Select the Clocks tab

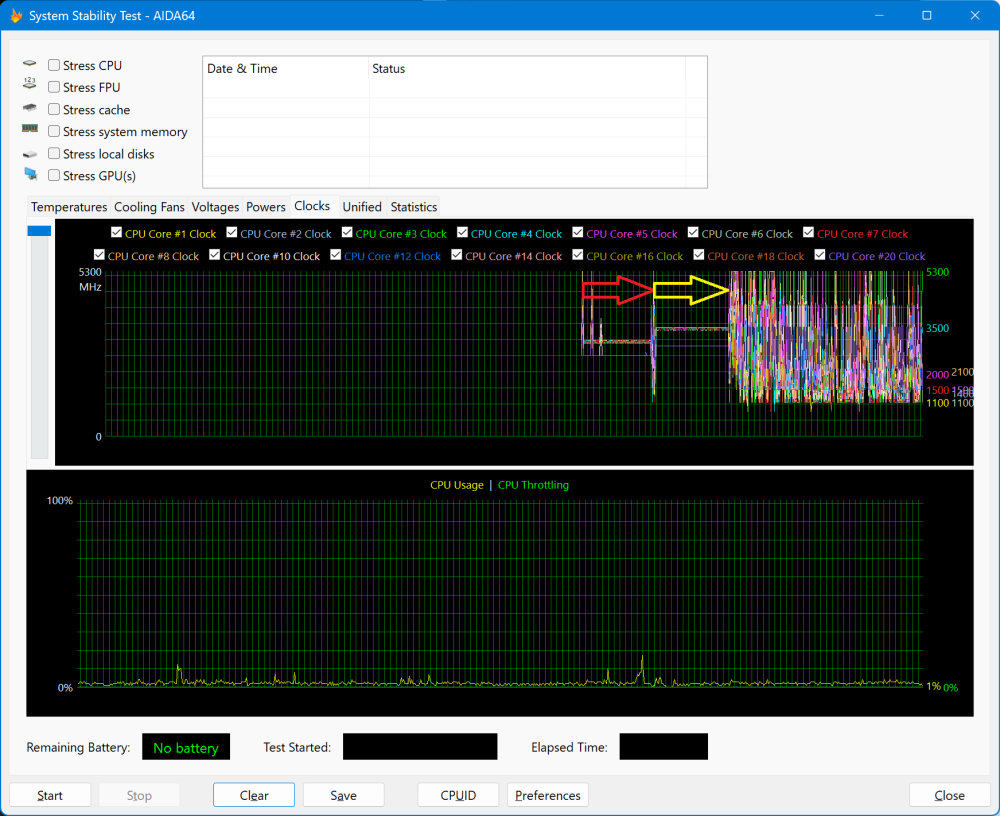(312, 205)
